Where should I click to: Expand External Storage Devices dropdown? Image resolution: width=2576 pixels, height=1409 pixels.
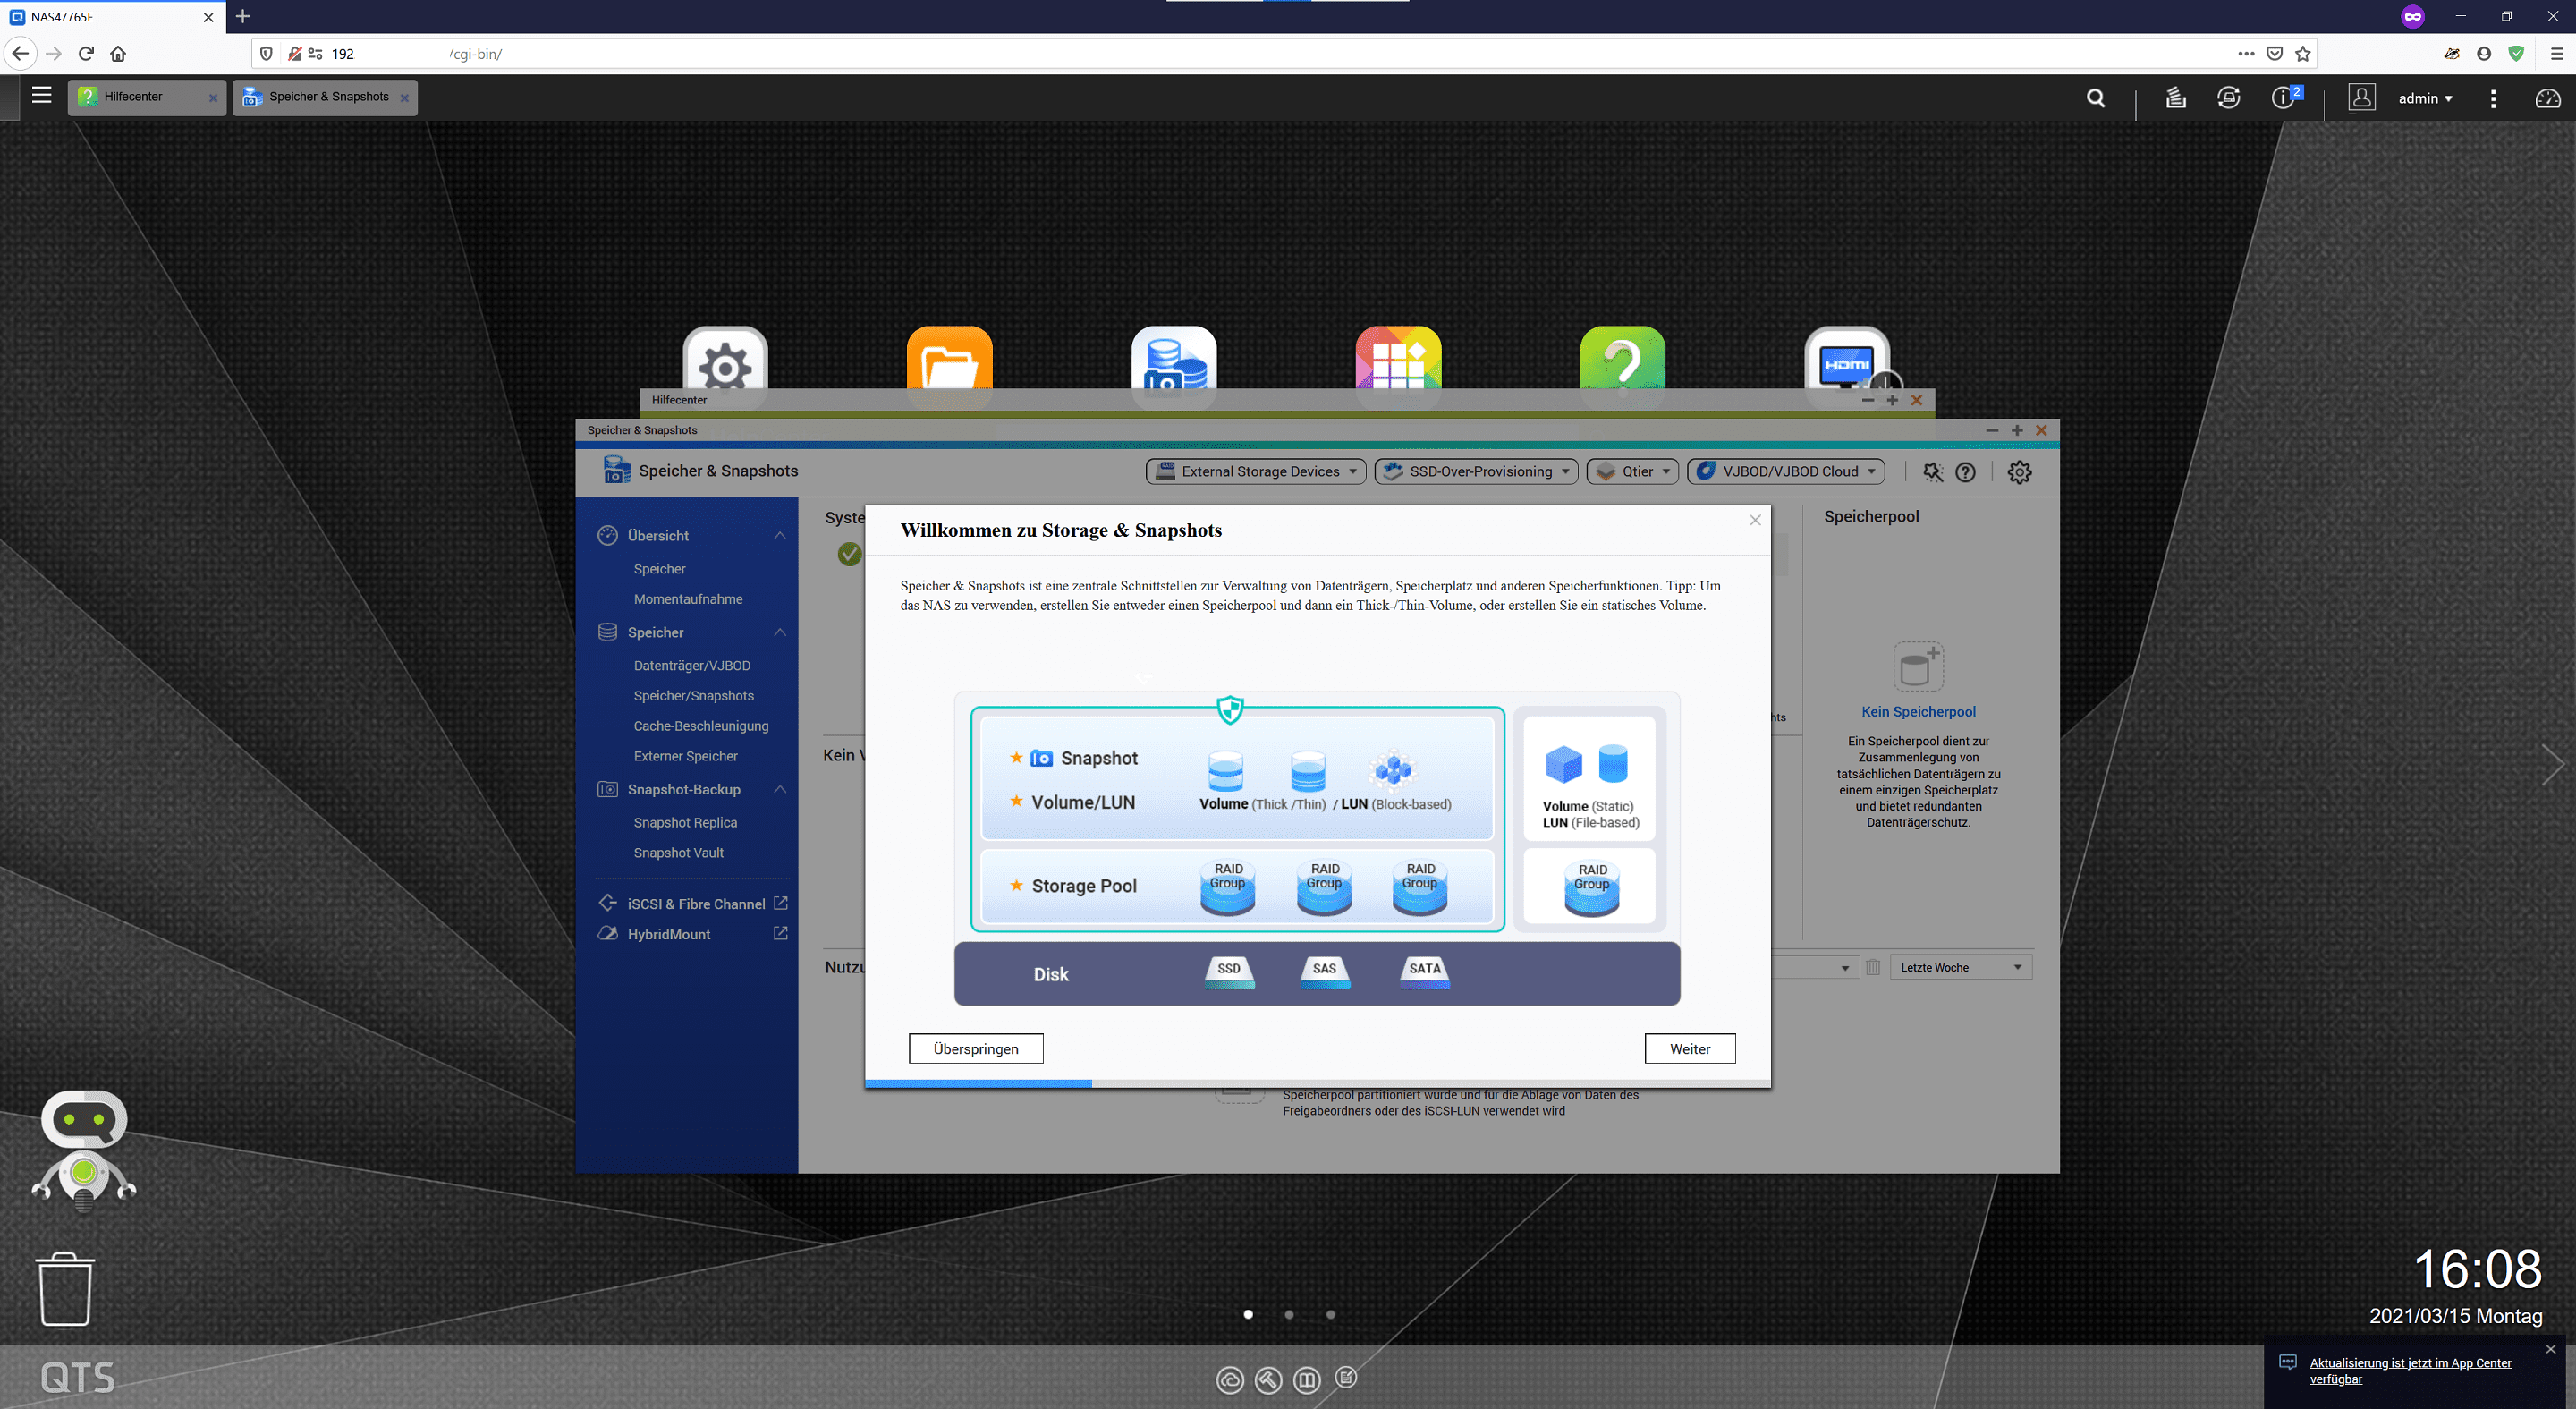coord(1255,471)
